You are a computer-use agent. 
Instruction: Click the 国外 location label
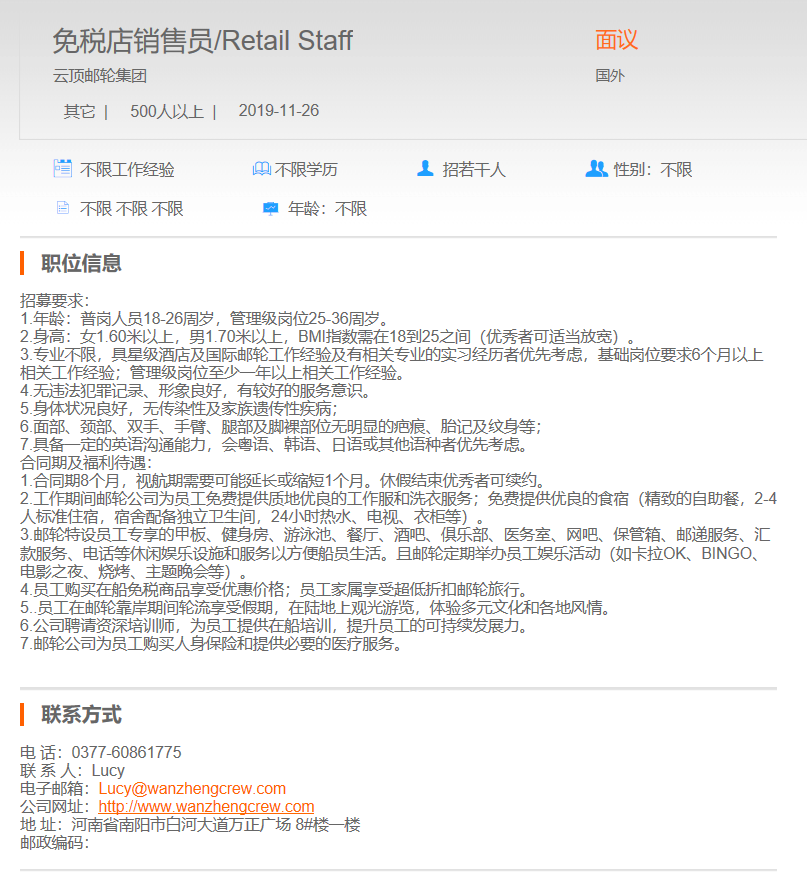610,76
